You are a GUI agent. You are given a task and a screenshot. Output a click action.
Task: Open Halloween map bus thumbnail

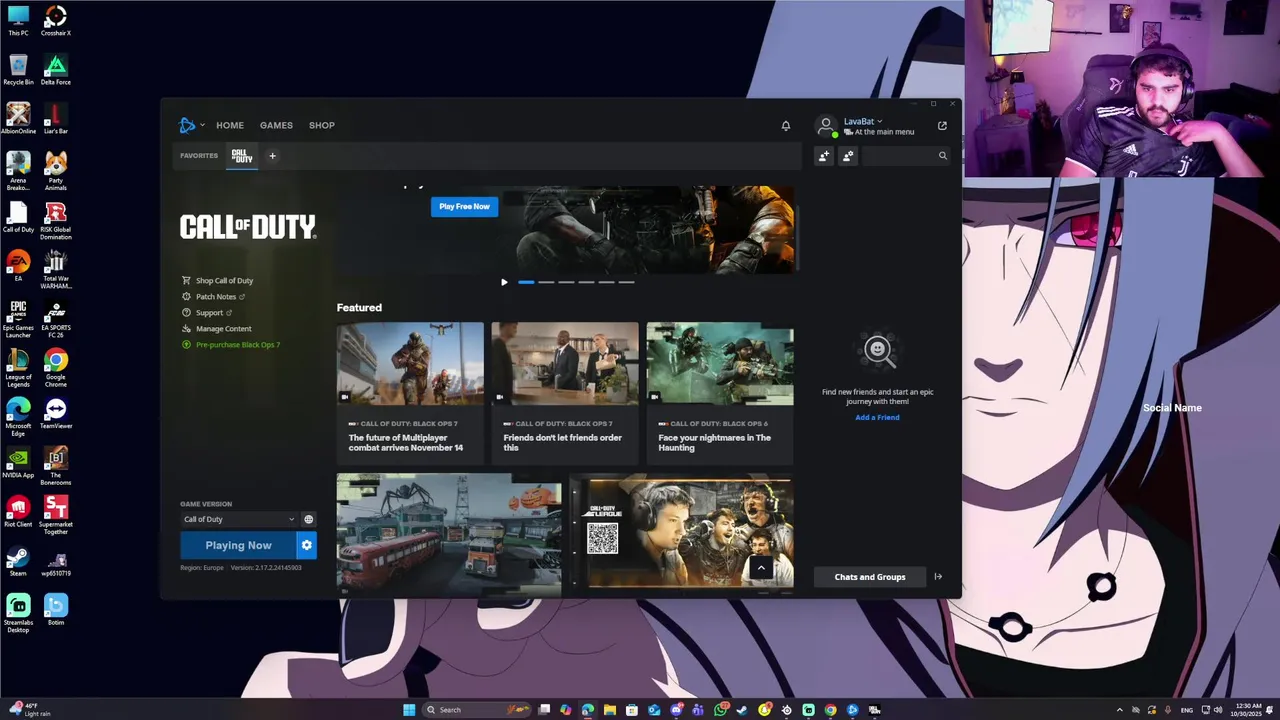[449, 534]
